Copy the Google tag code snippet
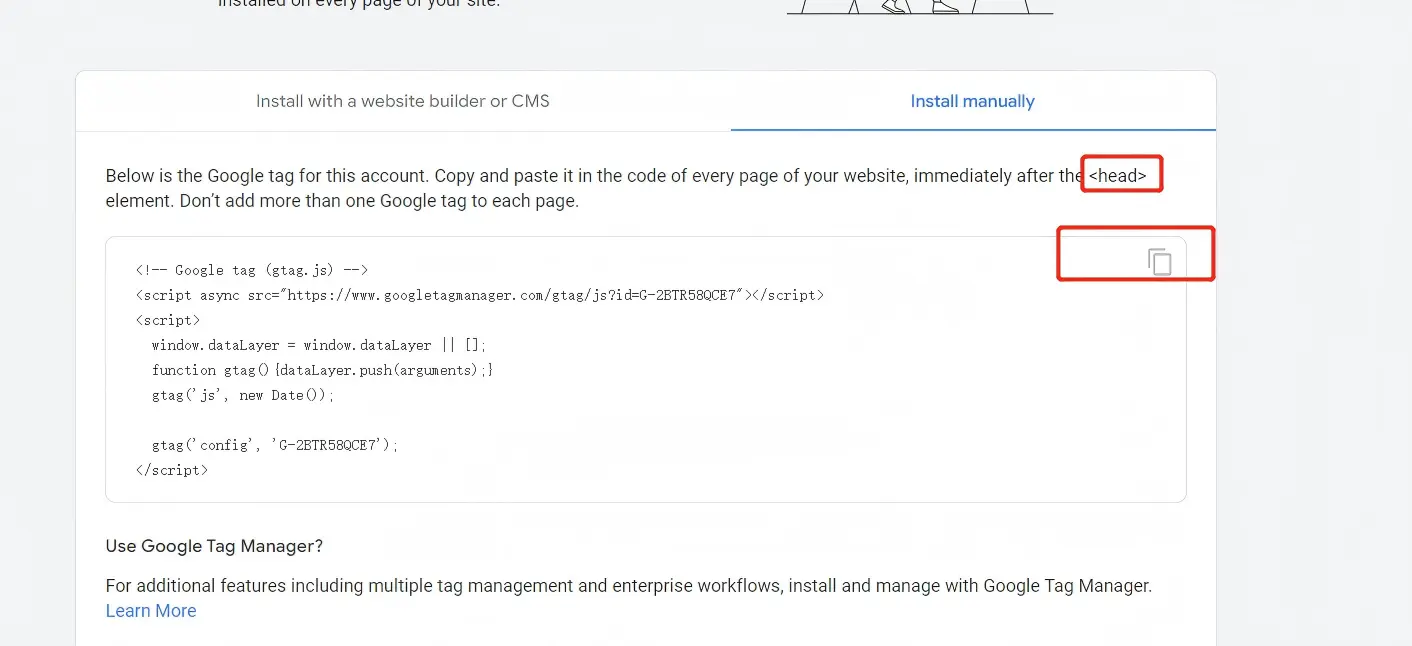Viewport: 1412px width, 646px height. pyautogui.click(x=1159, y=262)
